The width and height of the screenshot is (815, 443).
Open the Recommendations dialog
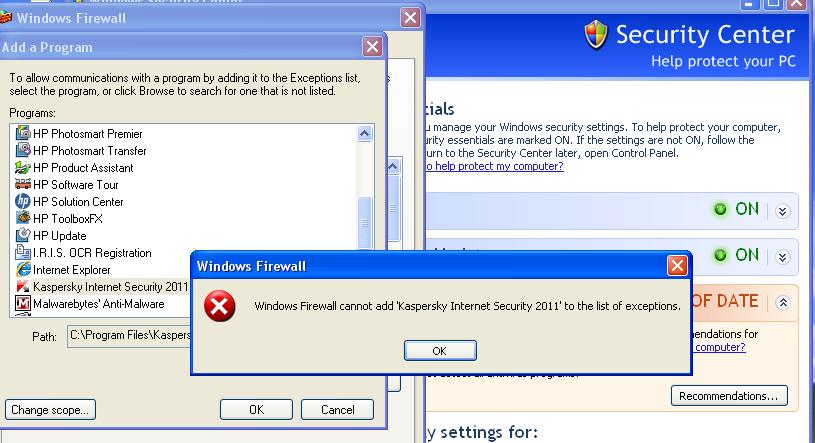click(729, 396)
